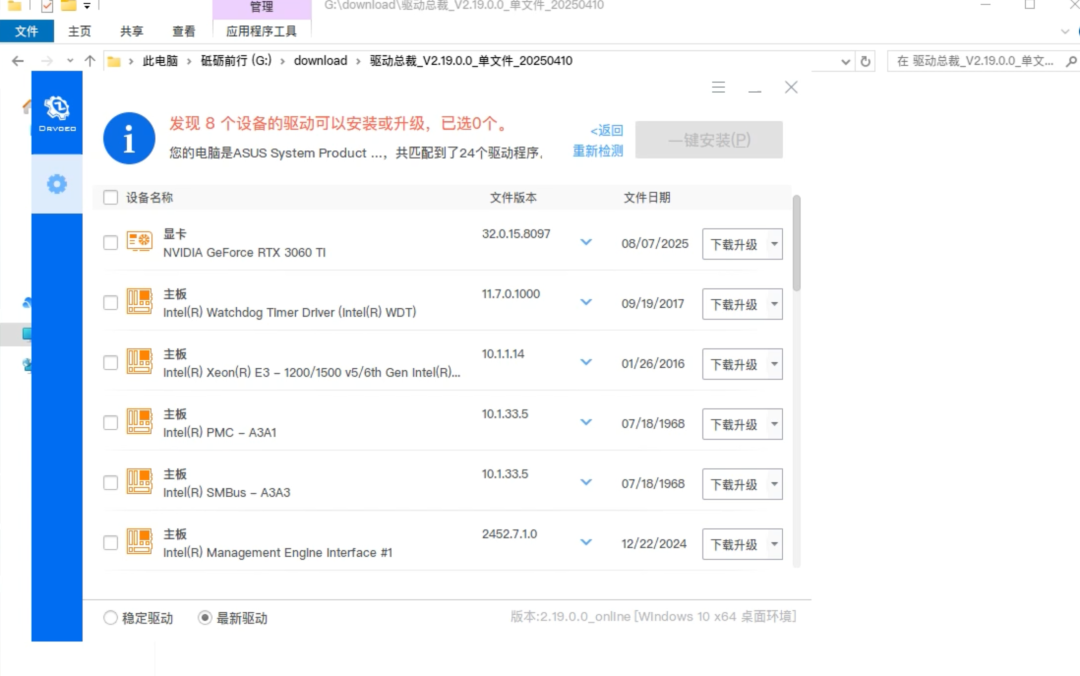Screen dimensions: 1080x676
Task: Check the Intel SMBus - A3A3 row
Action: click(x=110, y=482)
